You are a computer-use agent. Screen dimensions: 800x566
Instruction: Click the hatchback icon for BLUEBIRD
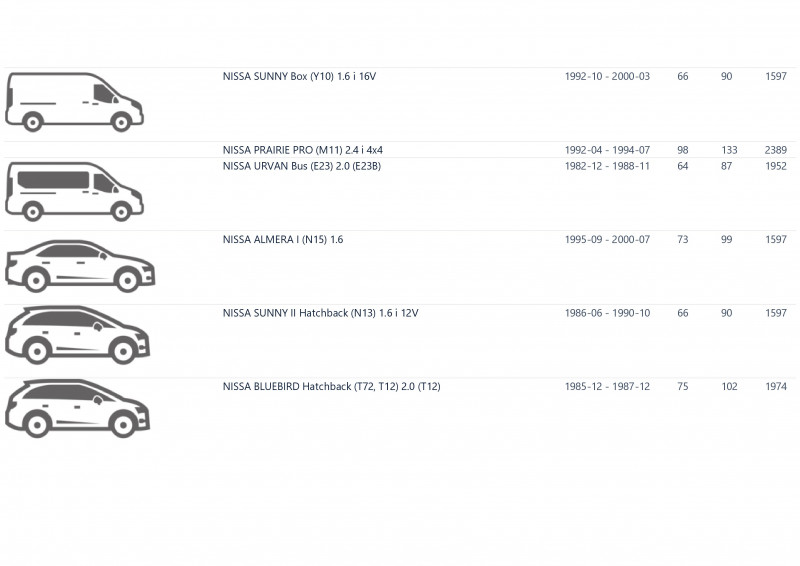(x=78, y=409)
